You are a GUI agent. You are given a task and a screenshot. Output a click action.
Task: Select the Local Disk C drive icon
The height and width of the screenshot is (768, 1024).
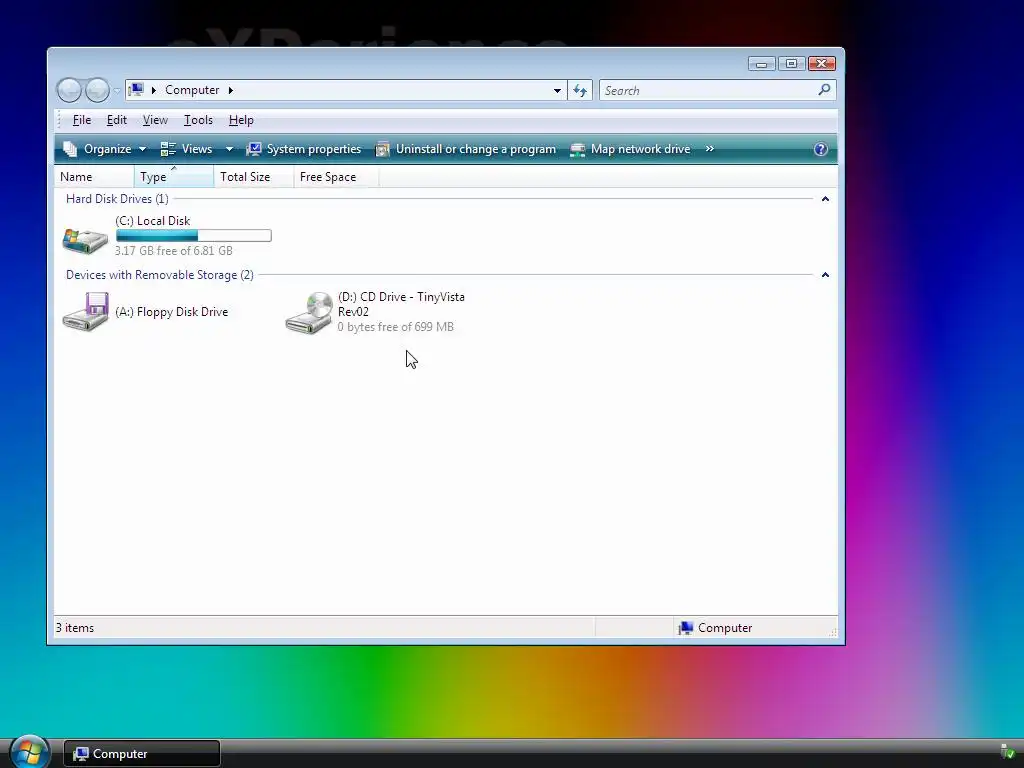coord(86,240)
